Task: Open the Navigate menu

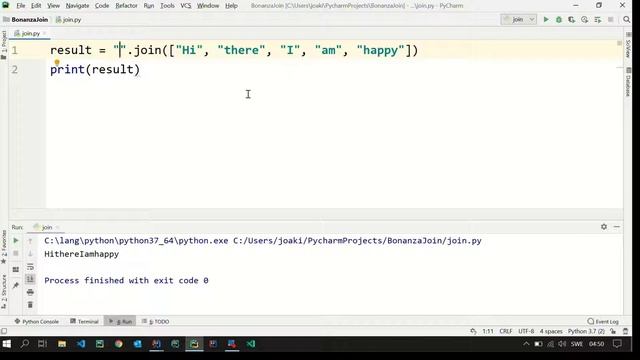Action: [77, 6]
